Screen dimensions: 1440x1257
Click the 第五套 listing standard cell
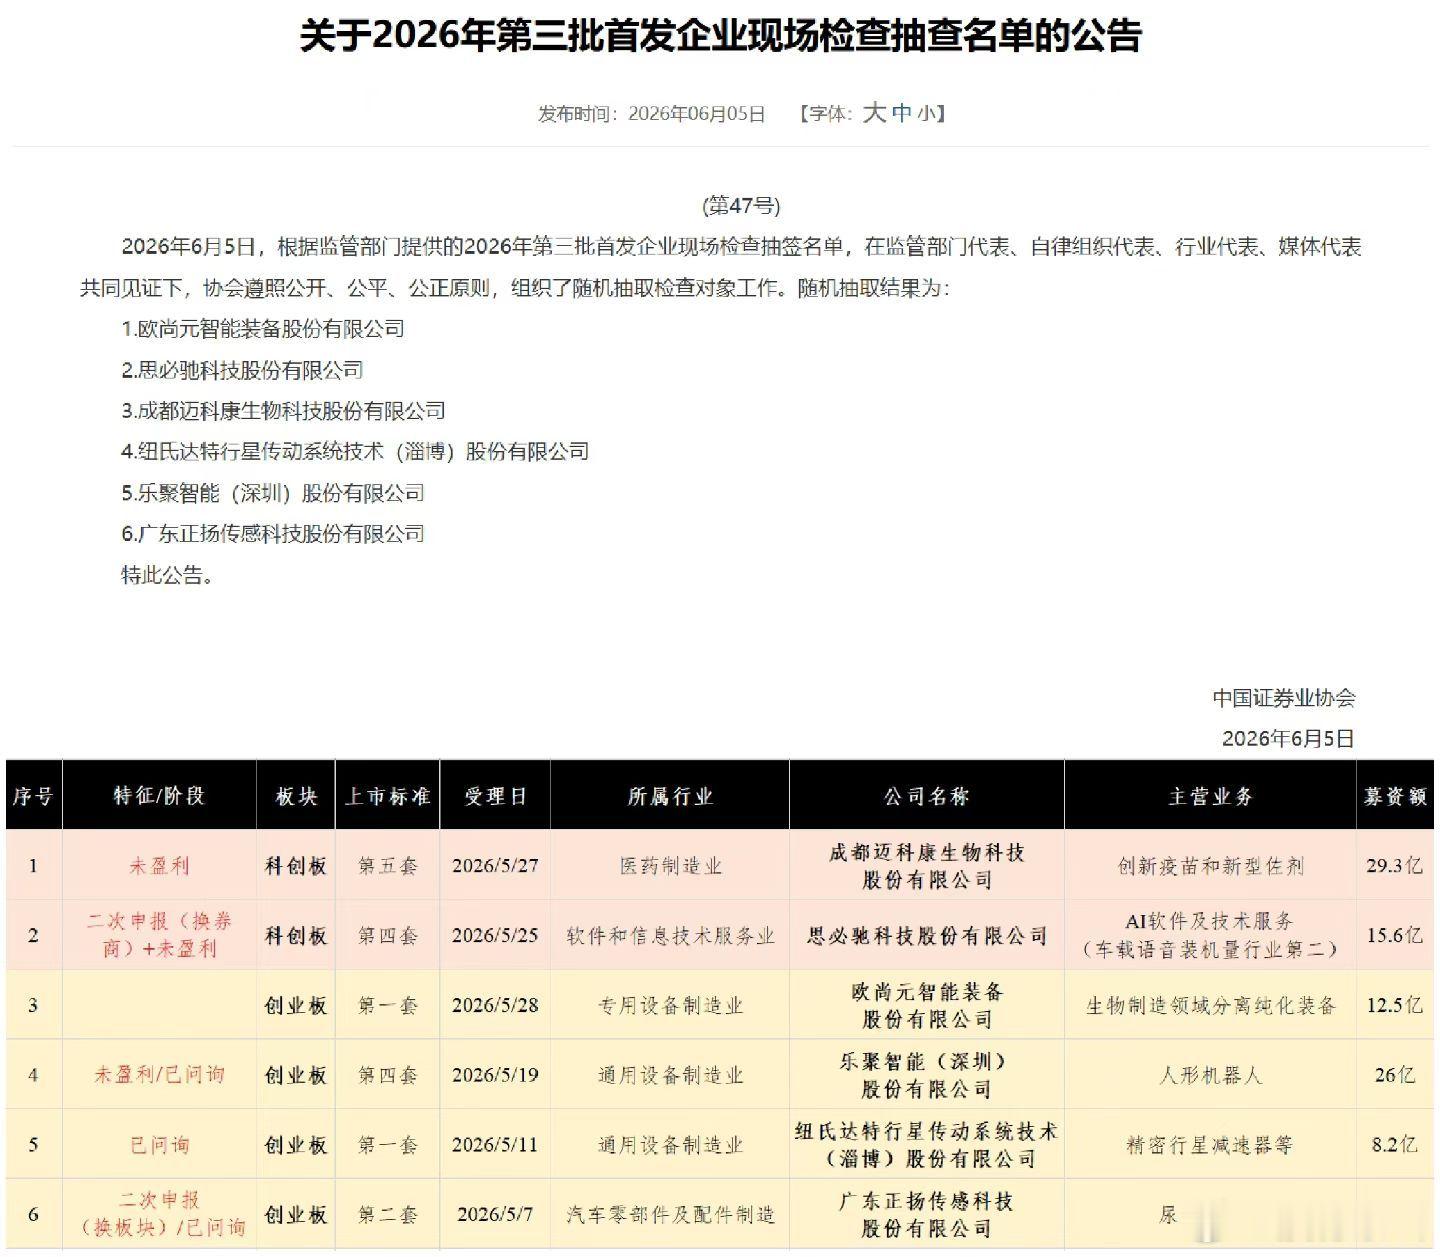pos(387,866)
